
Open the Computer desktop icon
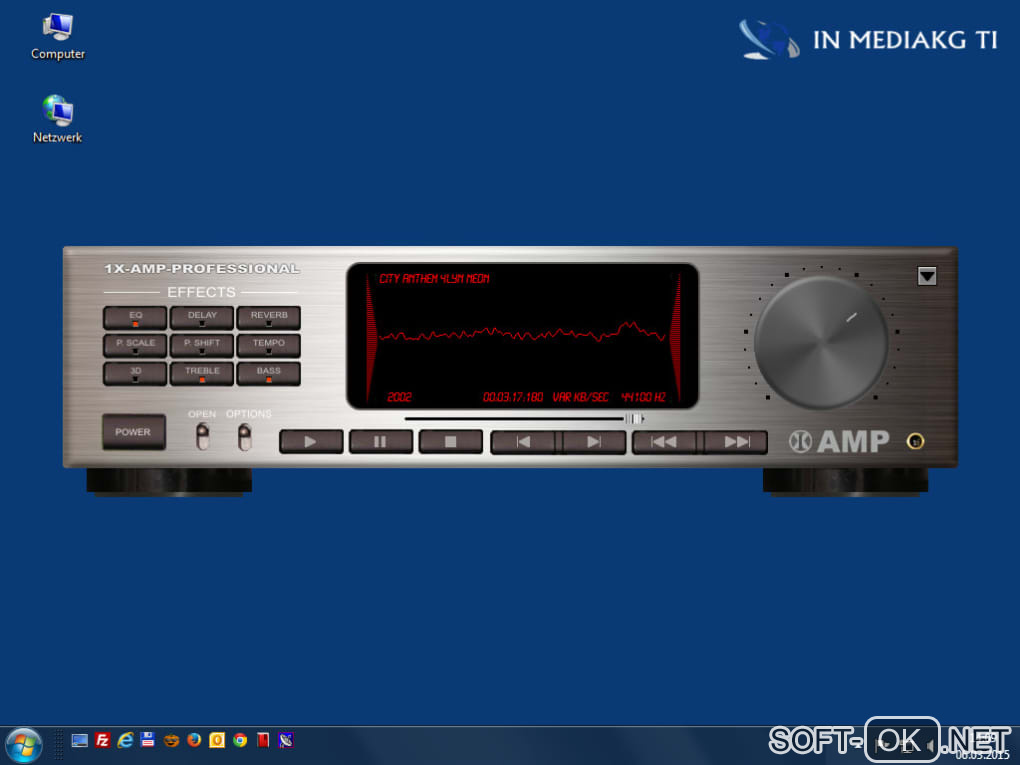pos(58,36)
